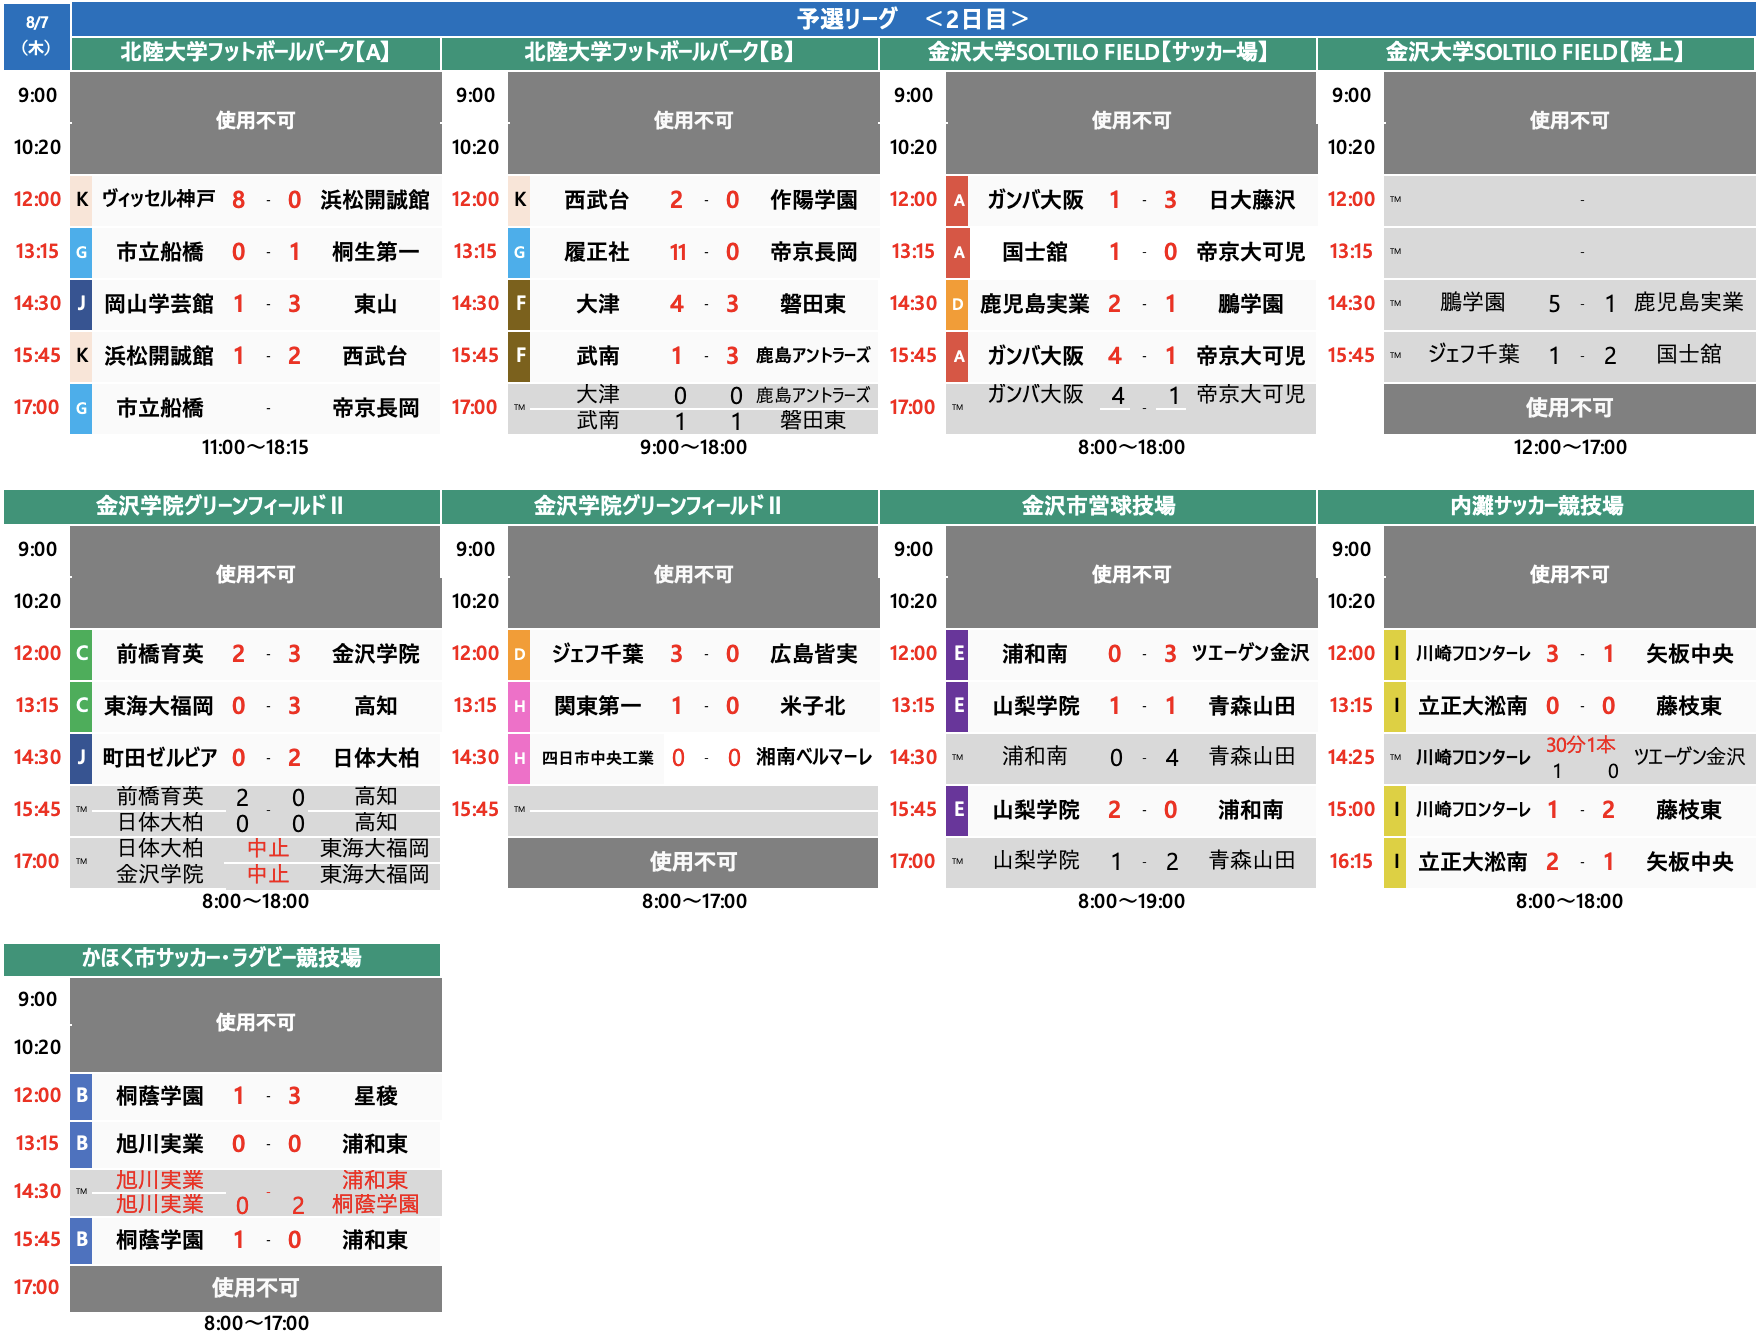Click the team name 東山

pos(375,304)
